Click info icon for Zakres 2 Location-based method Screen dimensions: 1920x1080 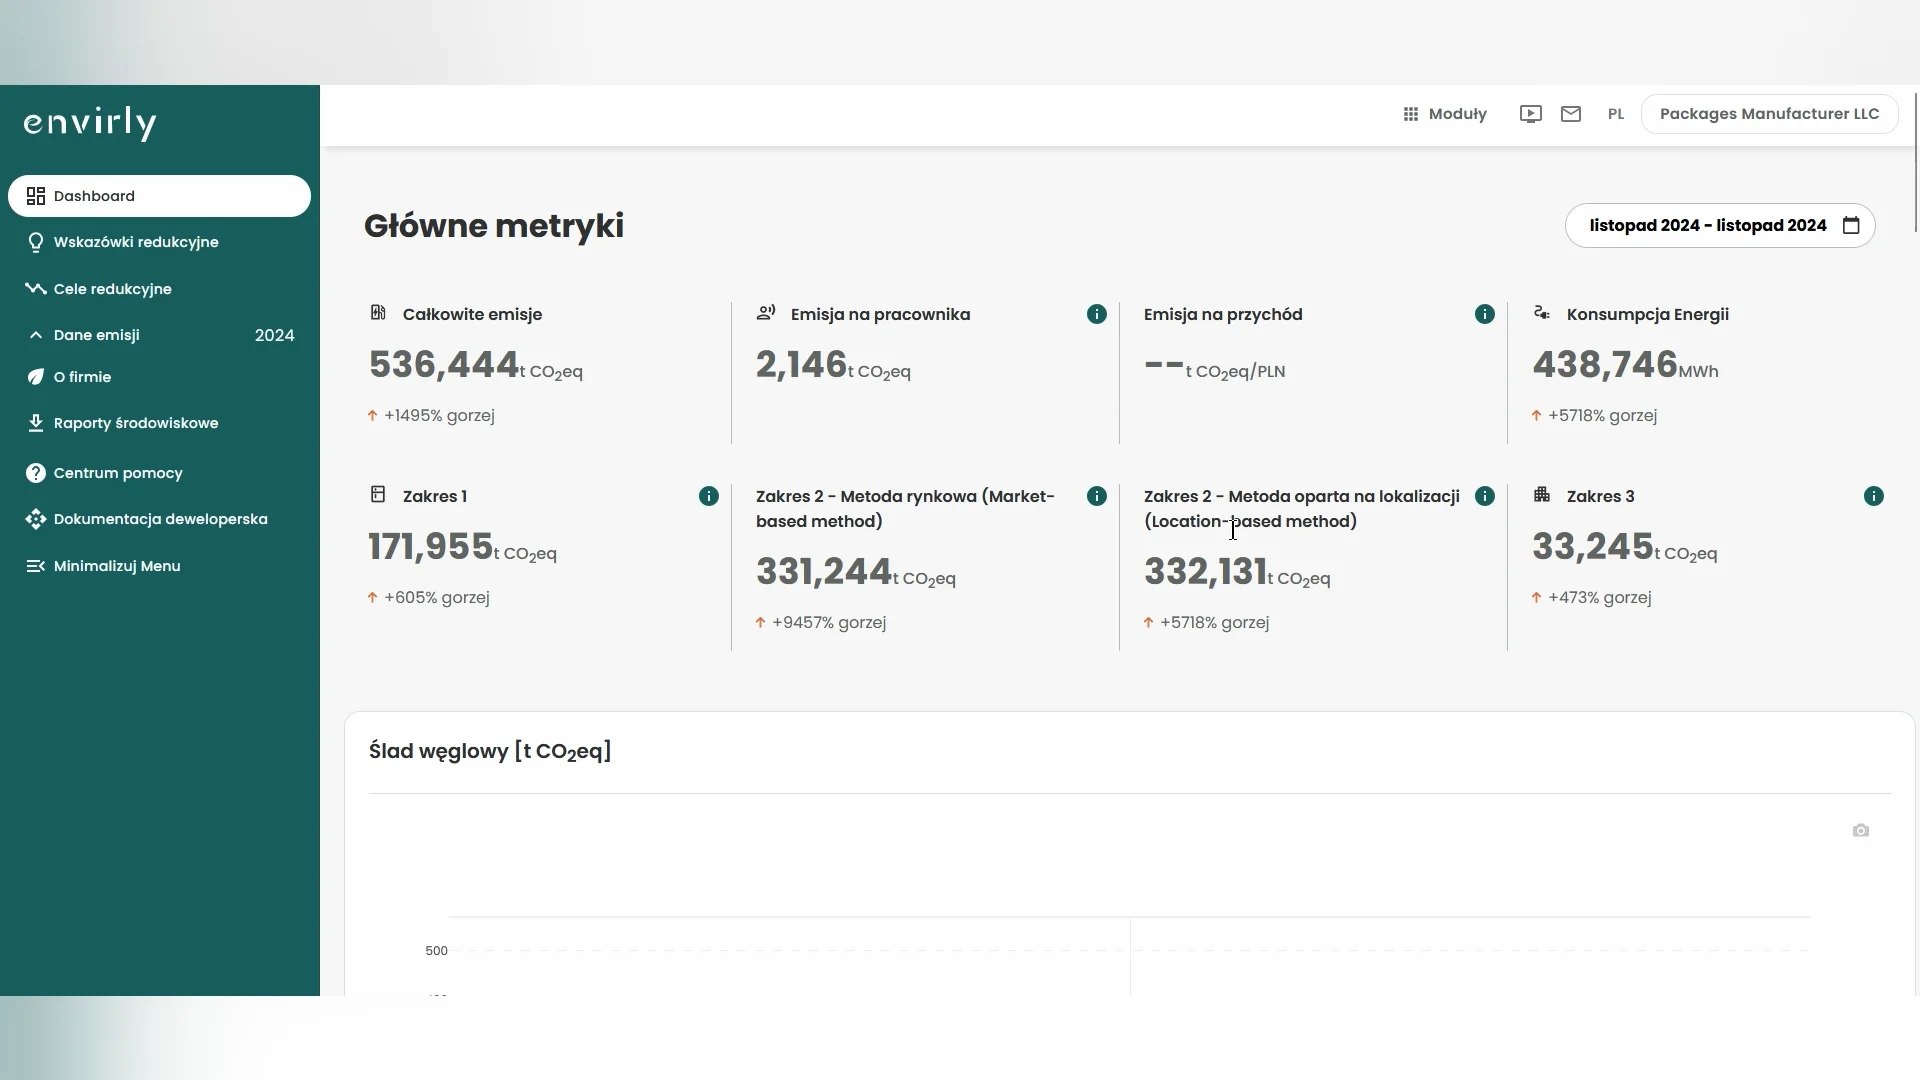coord(1484,496)
